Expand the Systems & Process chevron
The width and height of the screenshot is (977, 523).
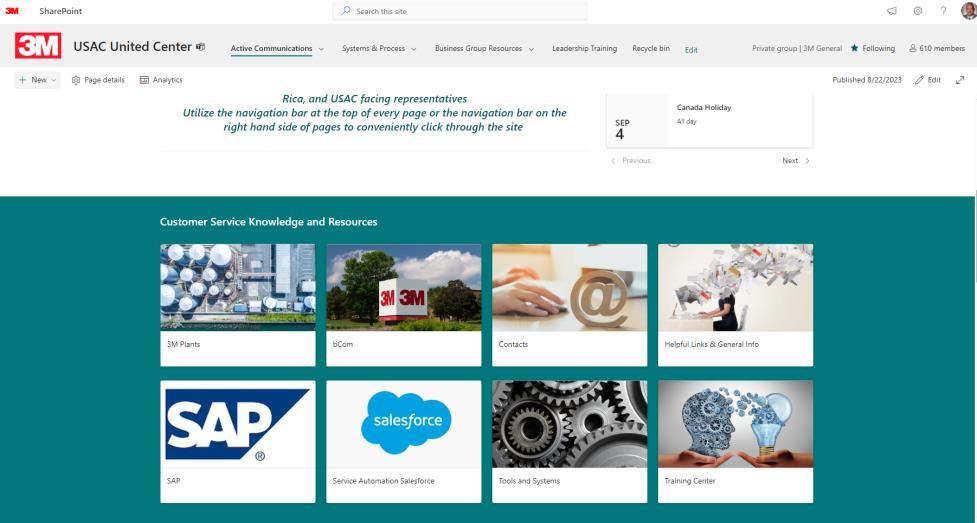pos(414,49)
